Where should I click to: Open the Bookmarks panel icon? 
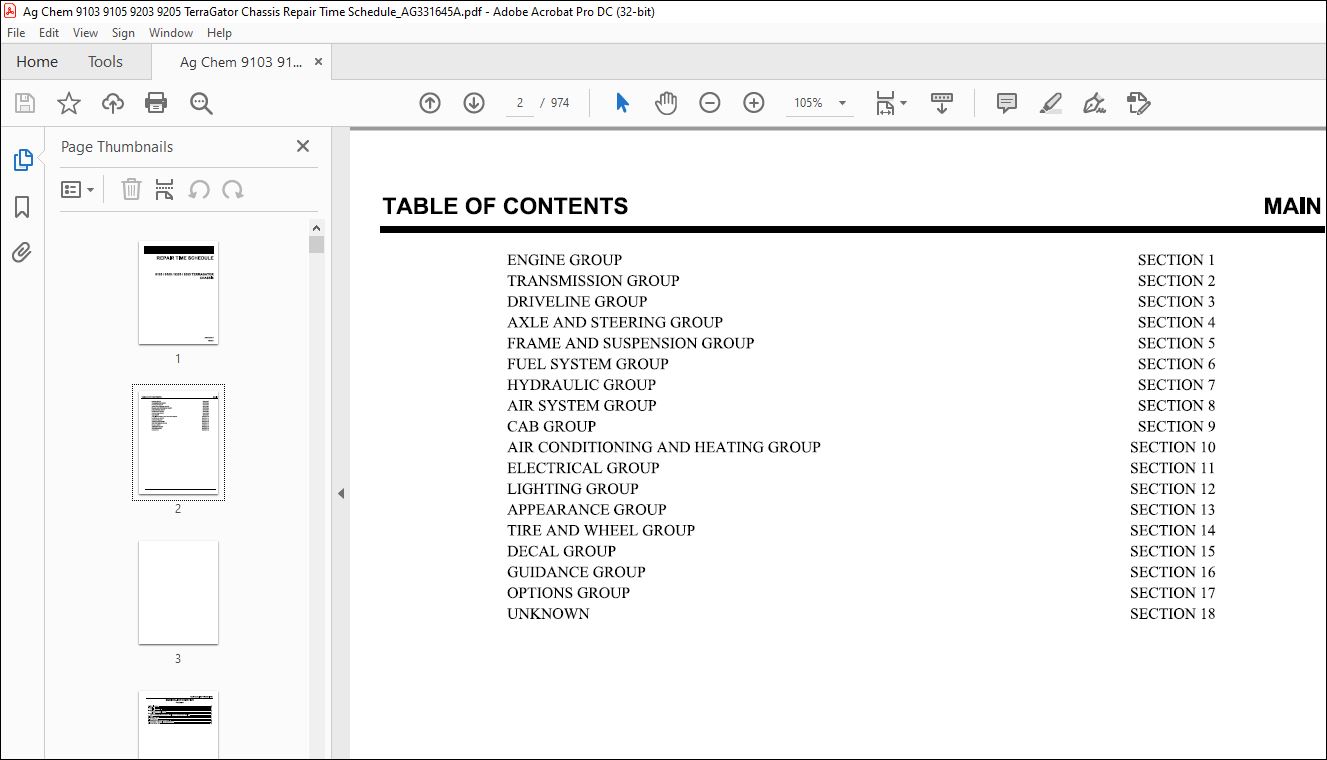22,206
